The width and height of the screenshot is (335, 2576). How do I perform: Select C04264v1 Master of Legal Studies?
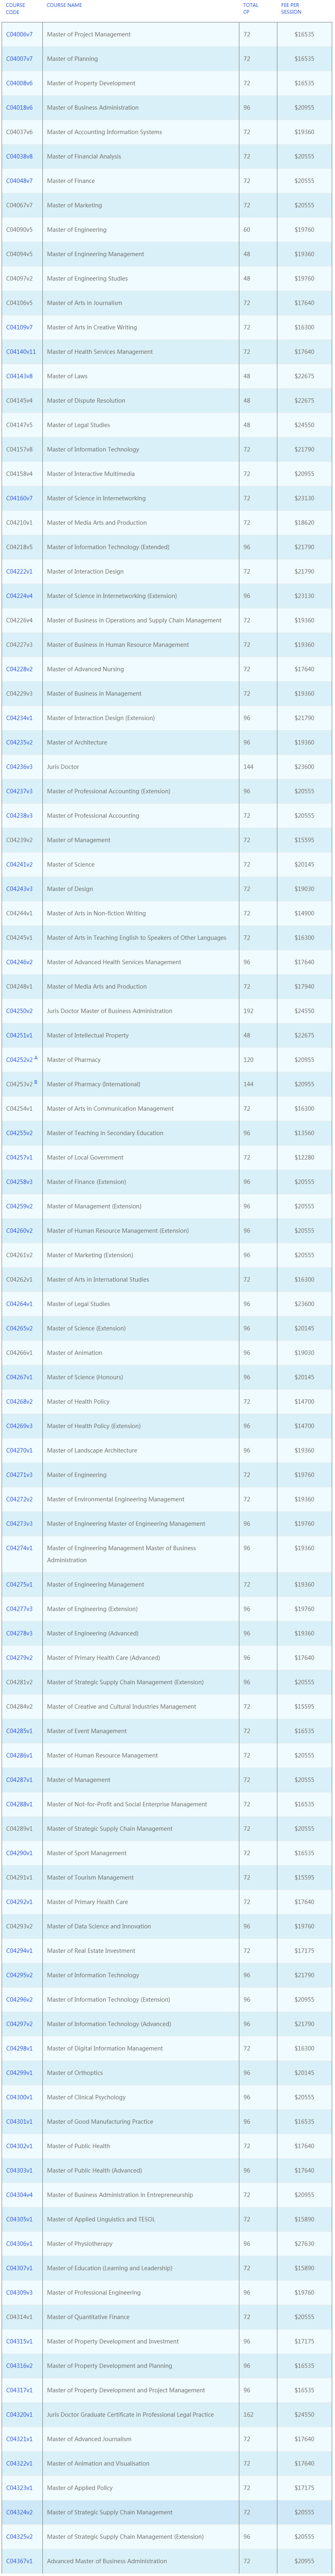coord(19,1304)
